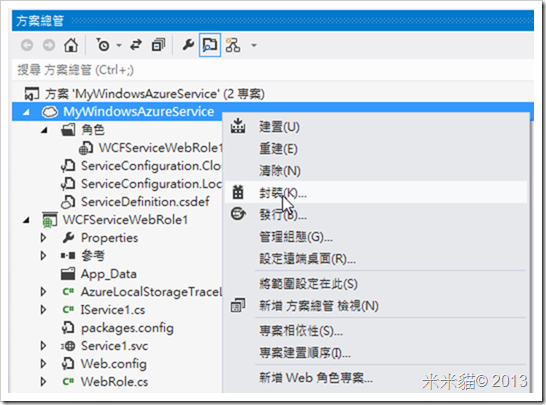
Task: Collapse the MyWindowsAzureService project node
Action: (x=26, y=112)
